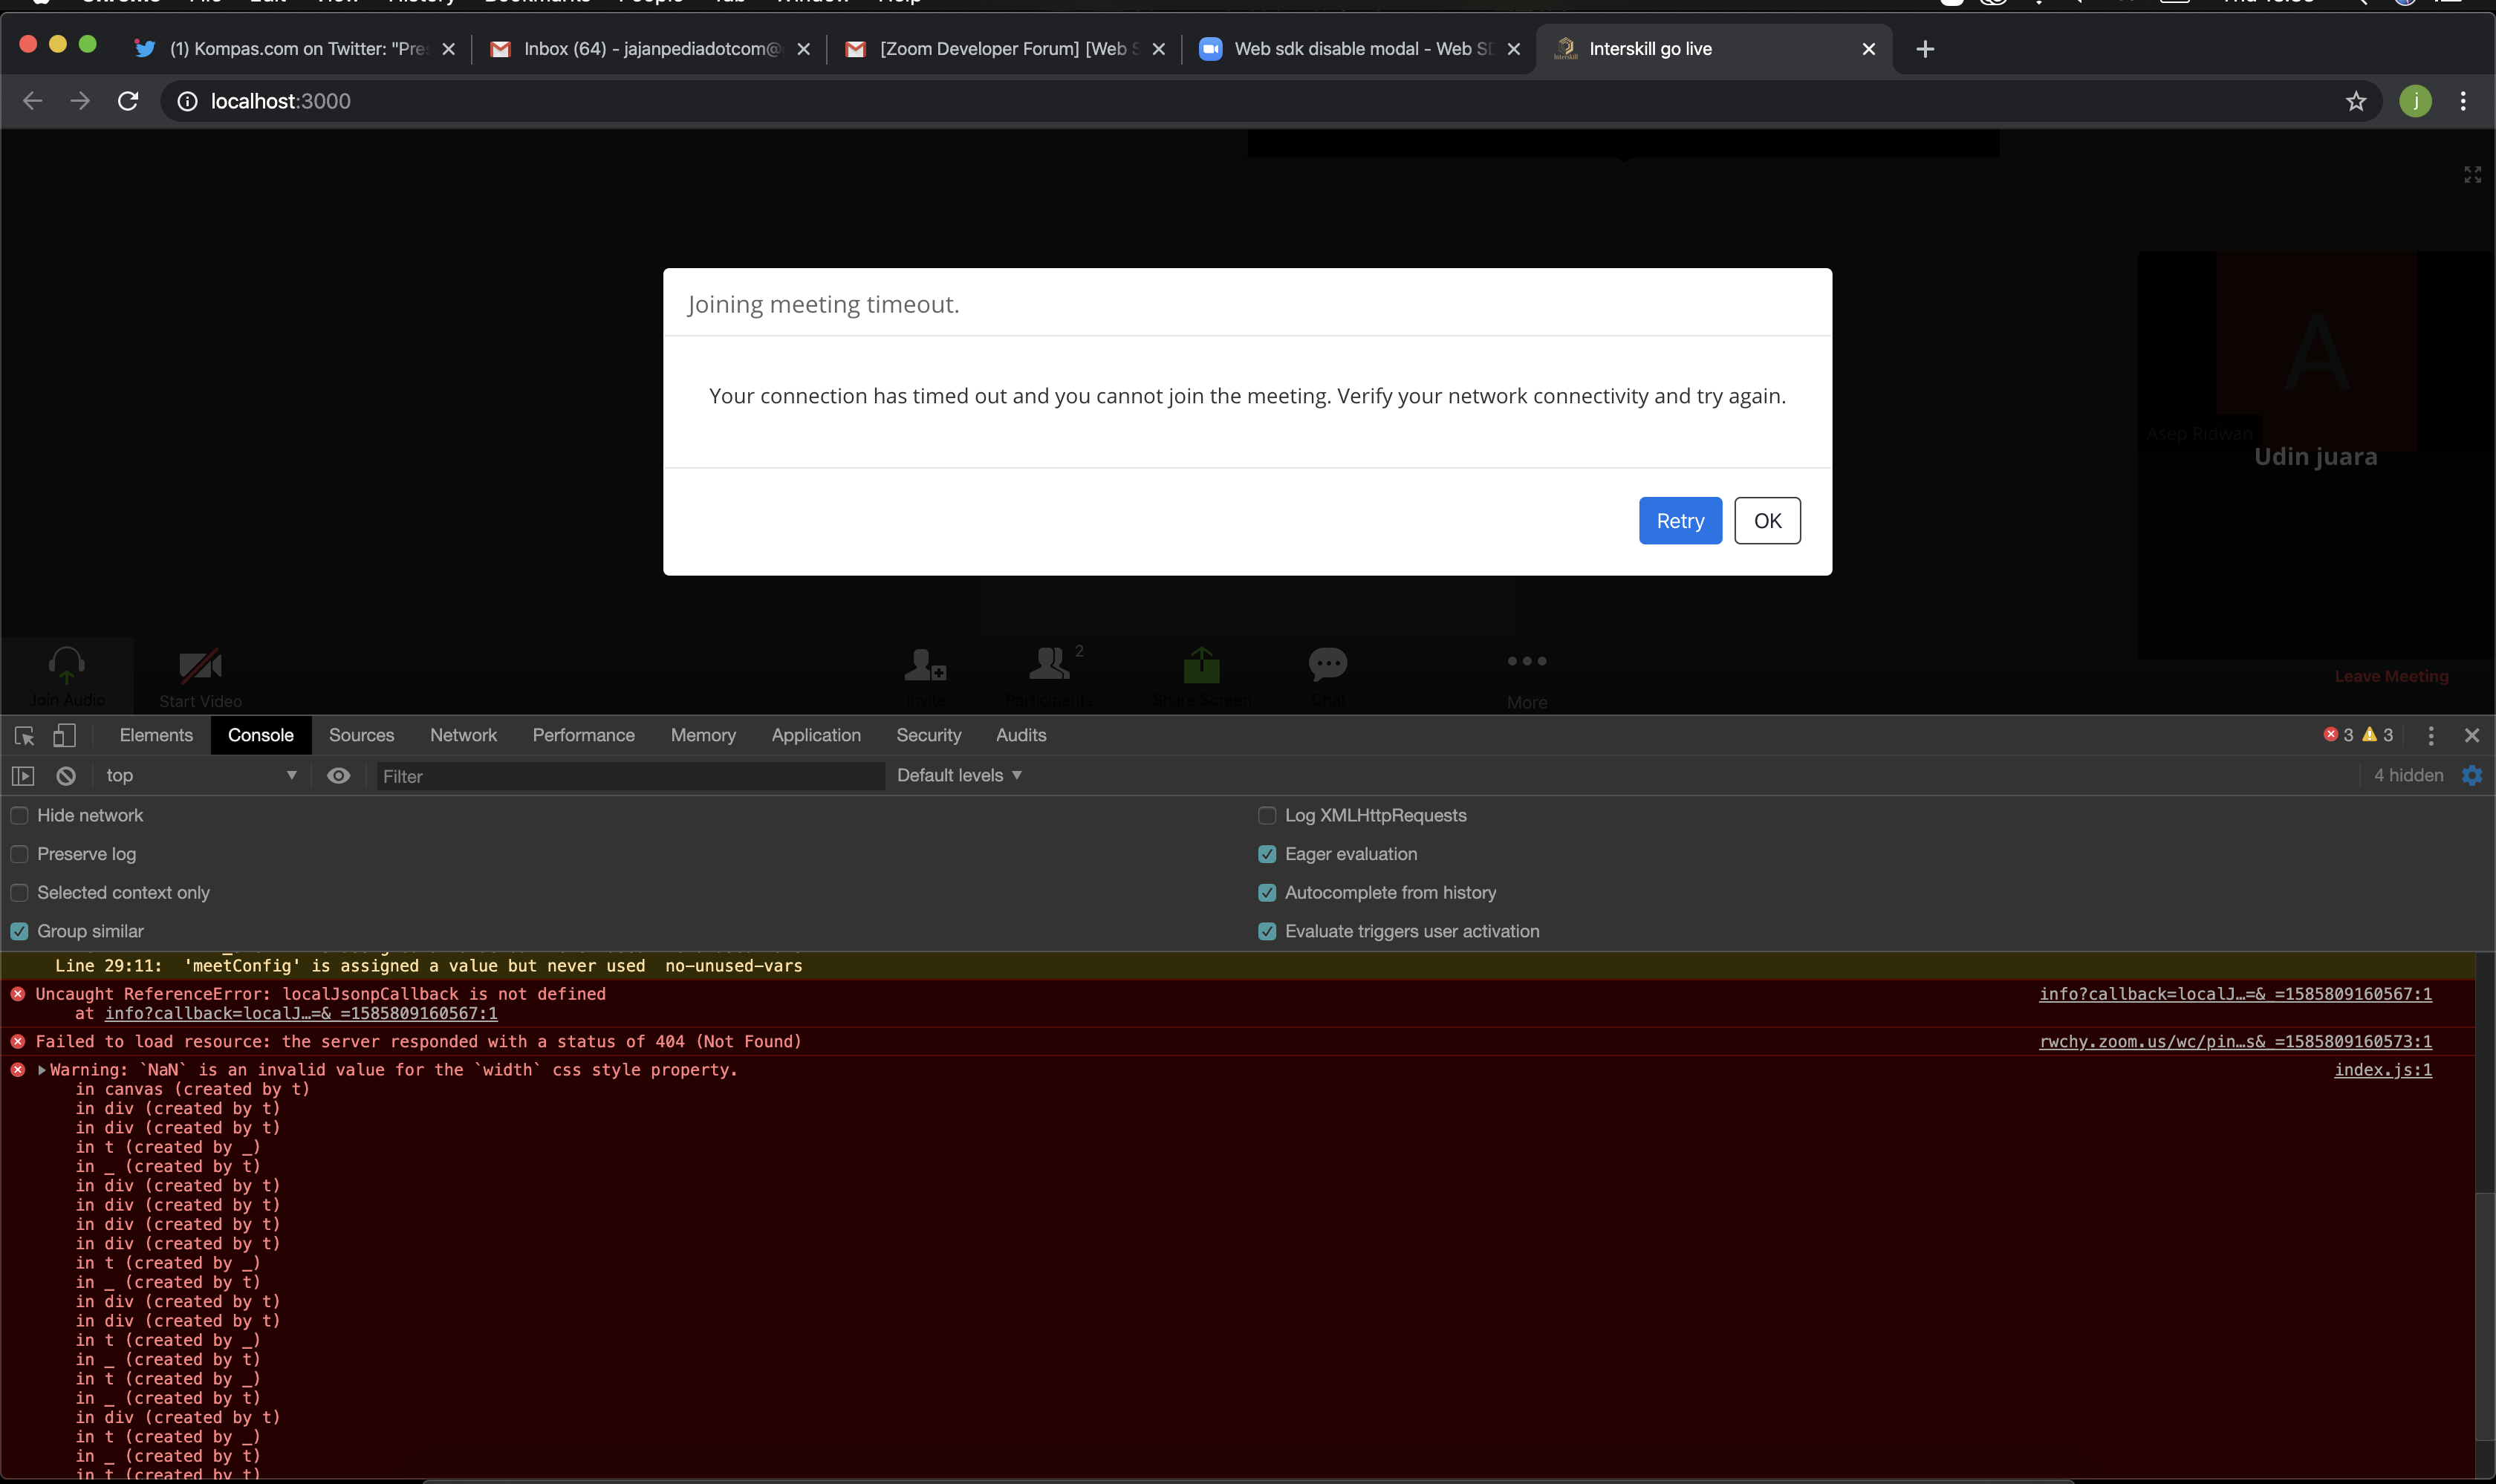Click the browser reload icon
This screenshot has width=2496, height=1484.
tap(128, 101)
